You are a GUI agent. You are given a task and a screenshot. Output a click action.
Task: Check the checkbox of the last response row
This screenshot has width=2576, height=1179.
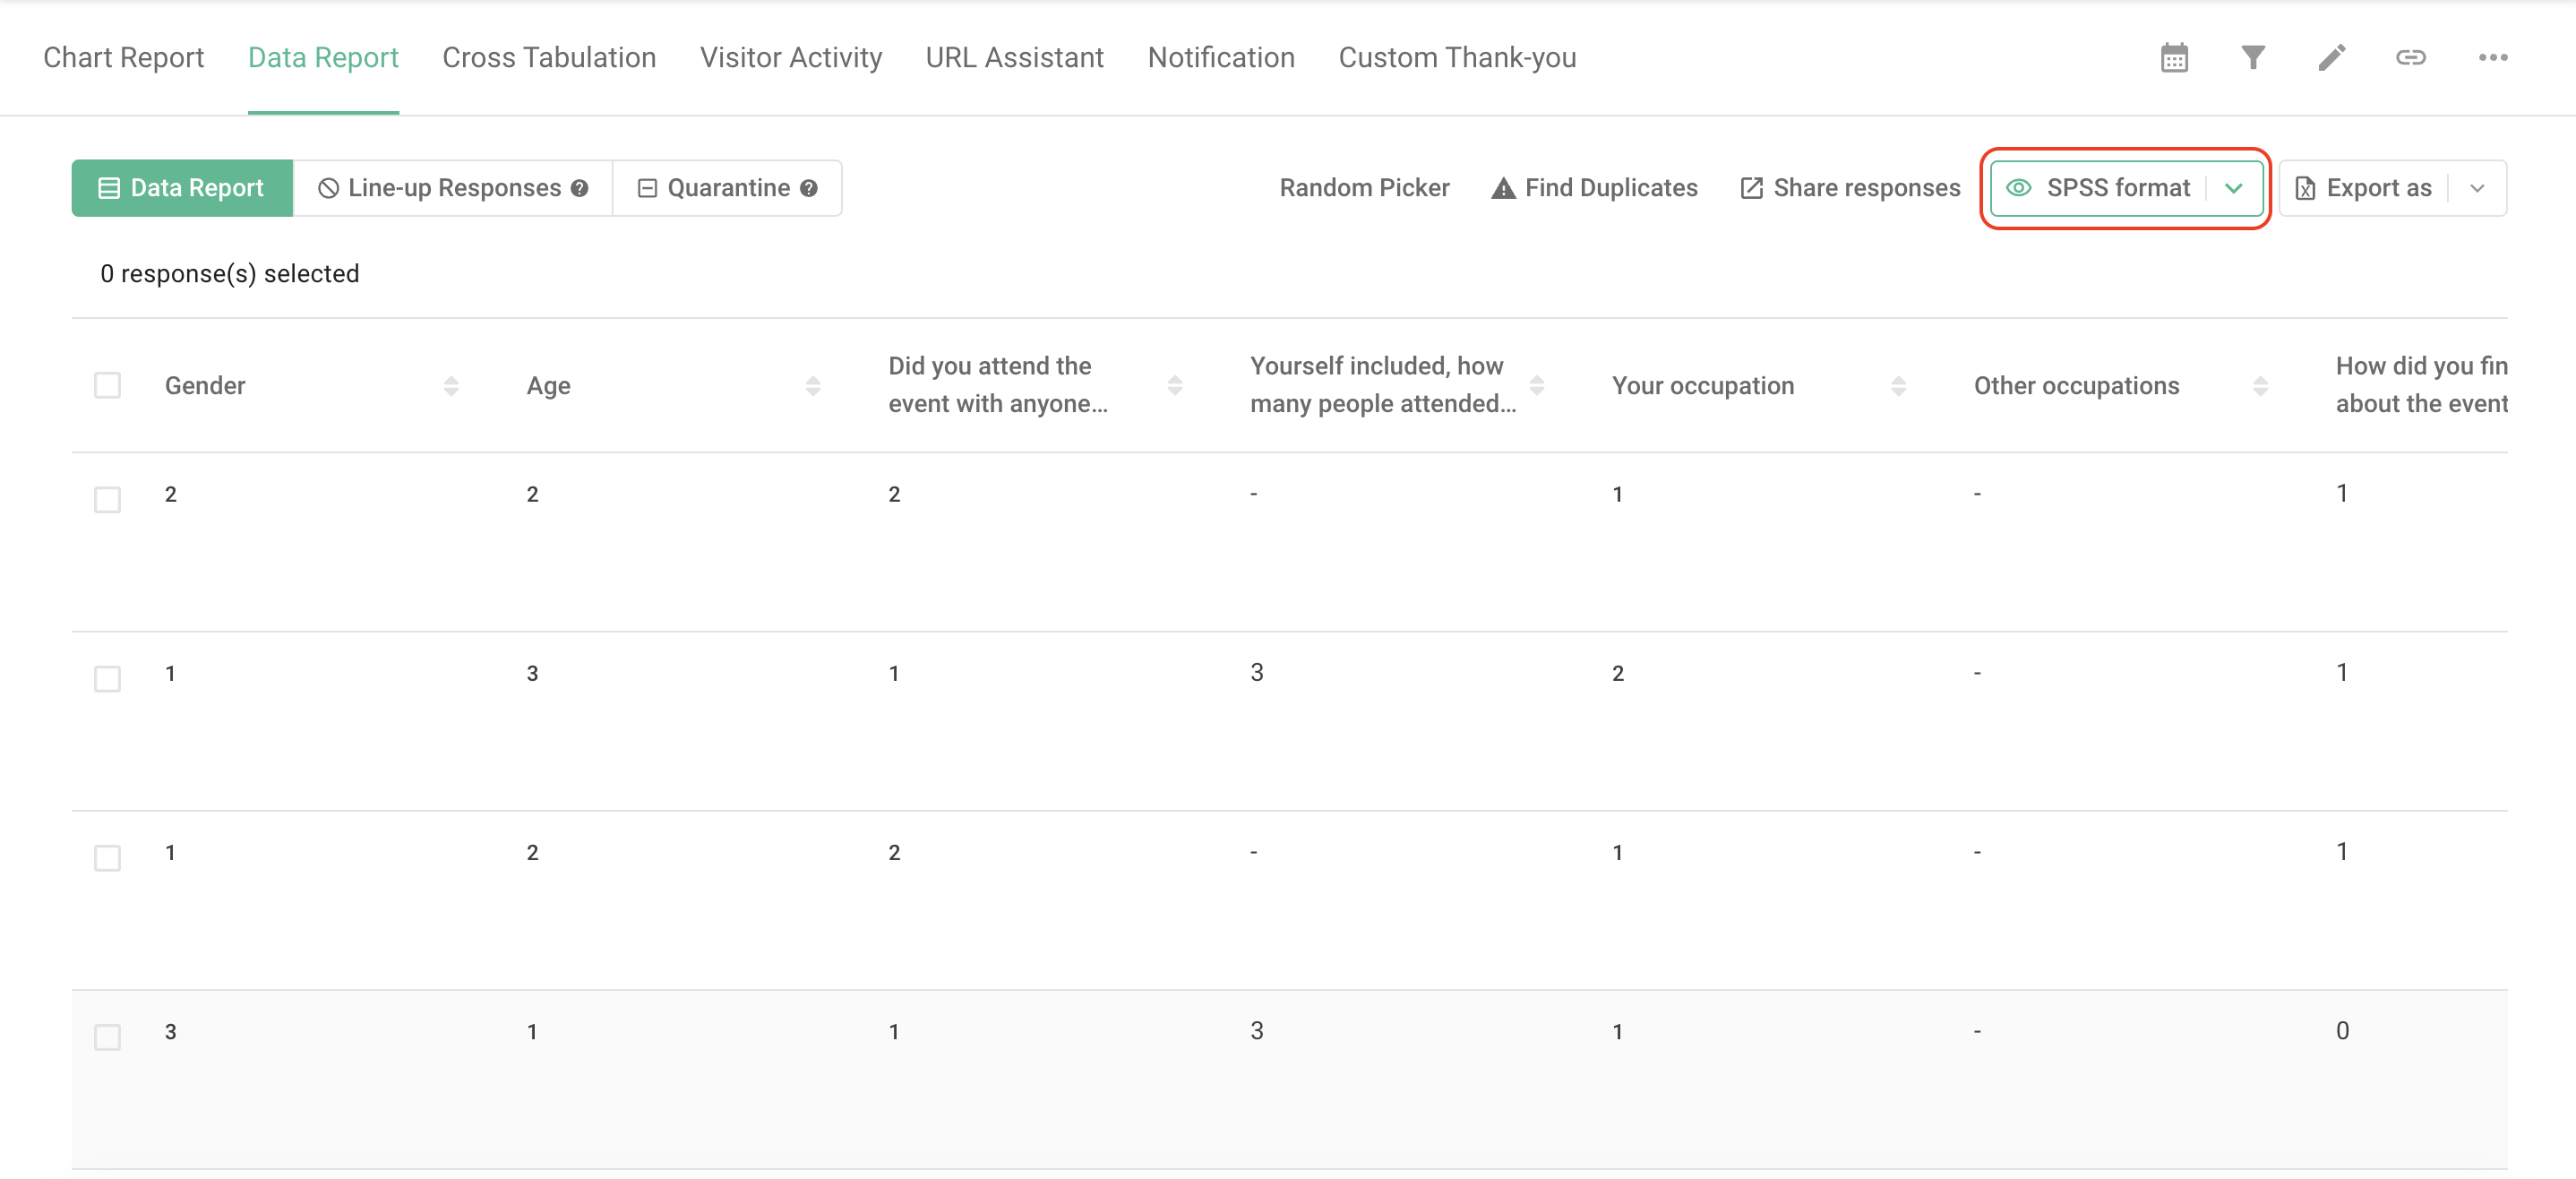tap(107, 1037)
